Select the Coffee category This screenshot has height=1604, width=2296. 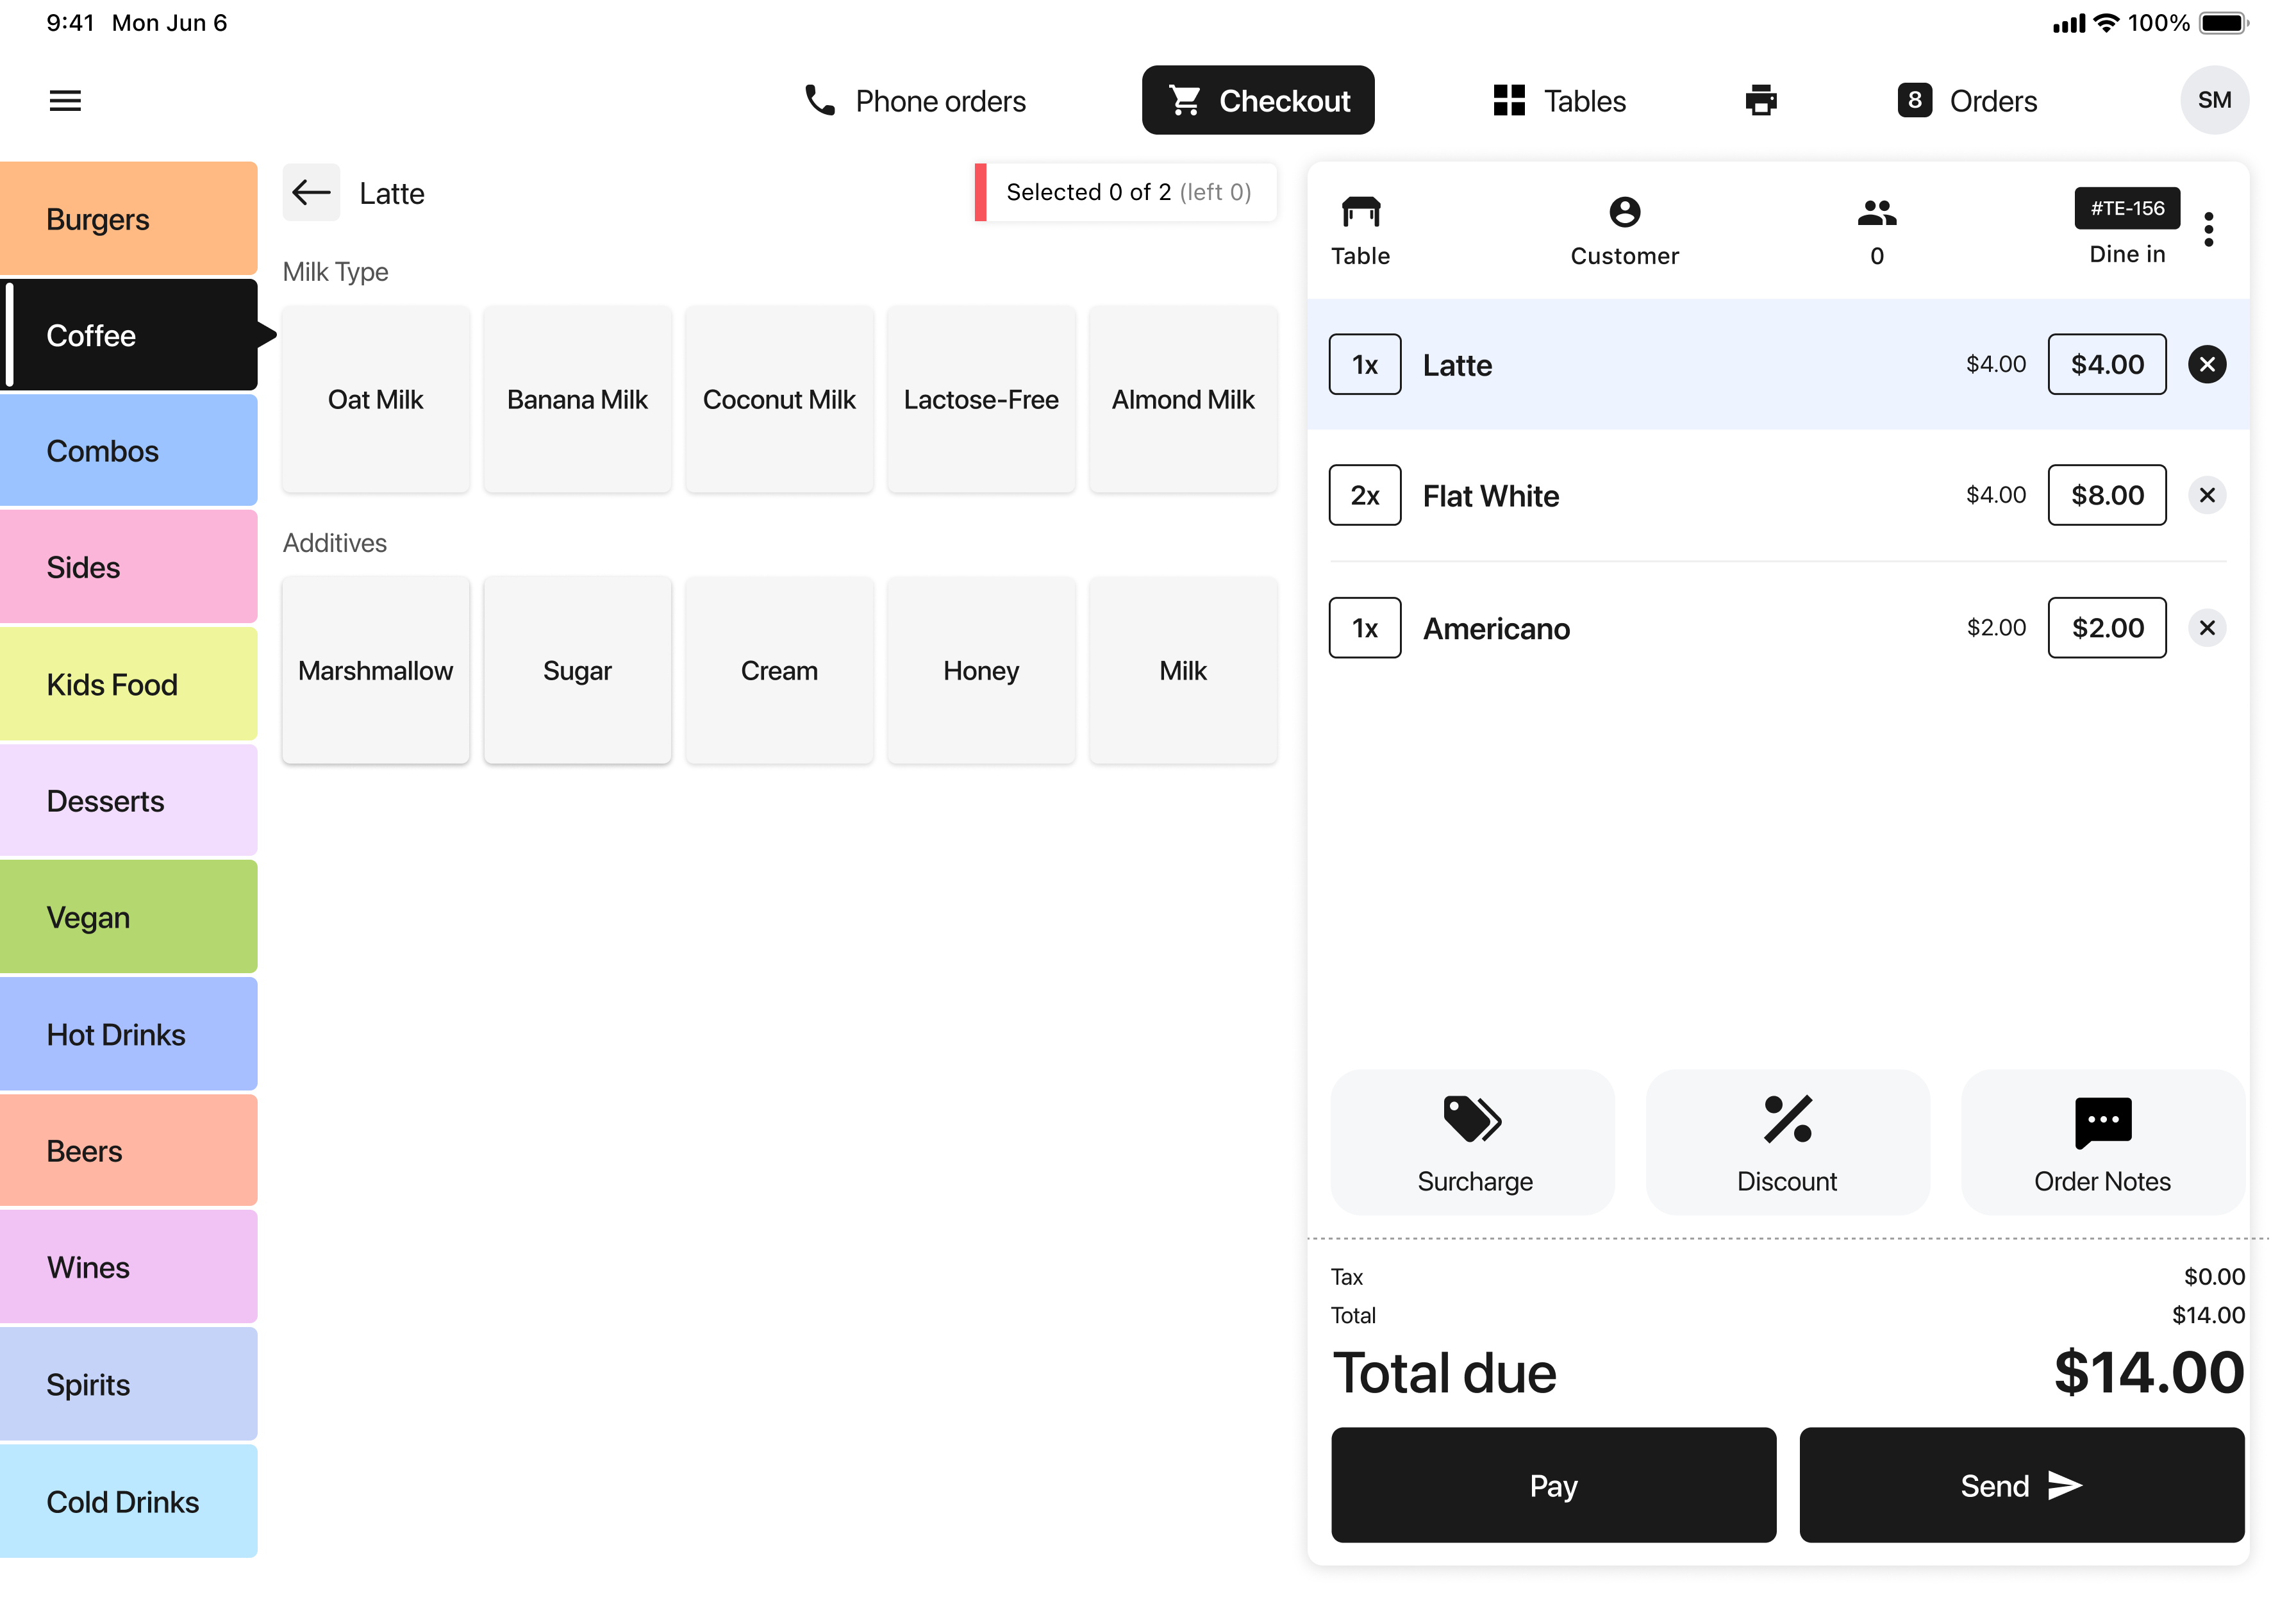(x=129, y=335)
